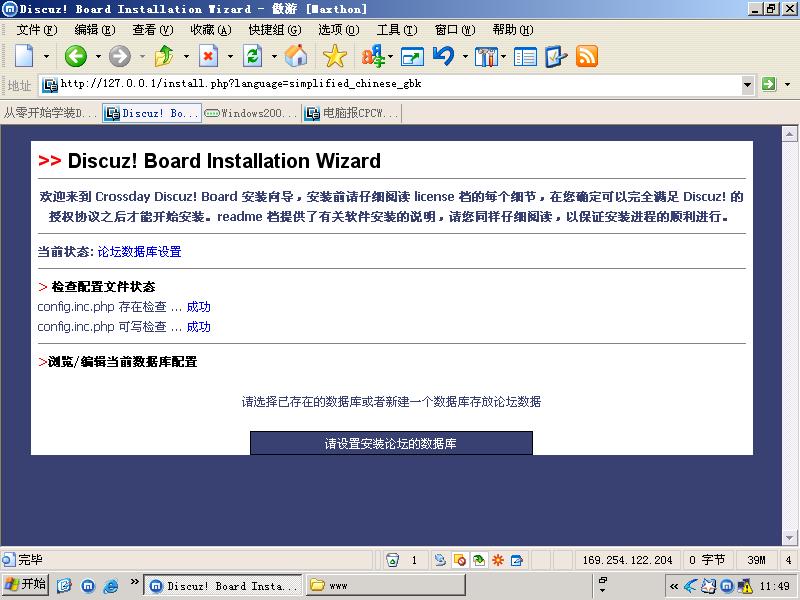Click the 39M memory status bar entry
Viewport: 800px width, 600px height.
(x=756, y=560)
